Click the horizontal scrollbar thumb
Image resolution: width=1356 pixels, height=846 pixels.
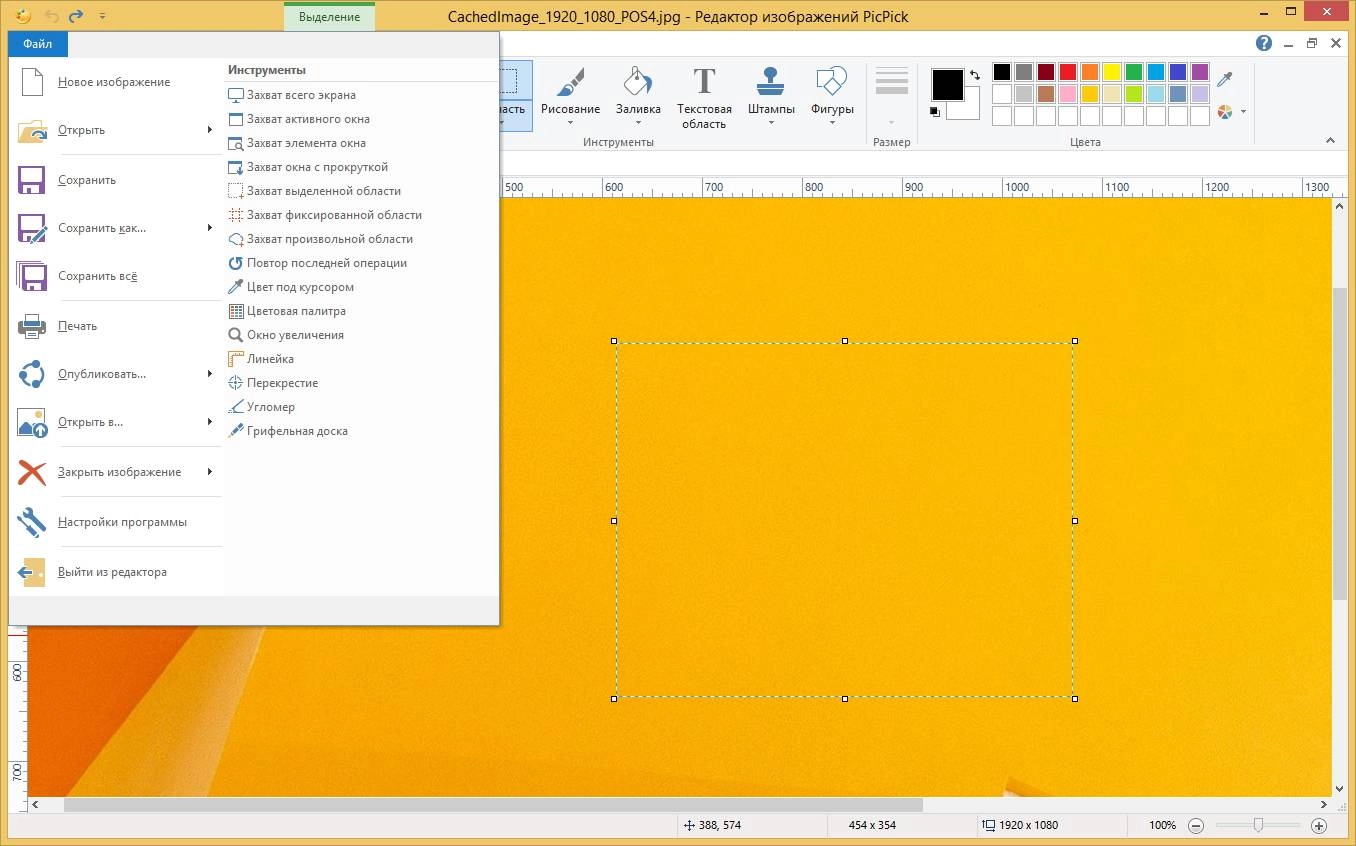(493, 804)
